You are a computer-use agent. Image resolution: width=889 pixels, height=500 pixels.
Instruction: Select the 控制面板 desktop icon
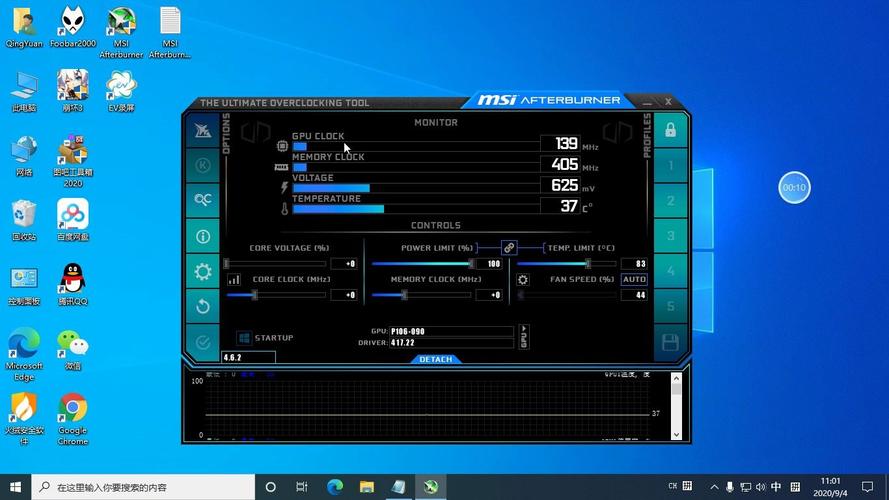tap(24, 285)
